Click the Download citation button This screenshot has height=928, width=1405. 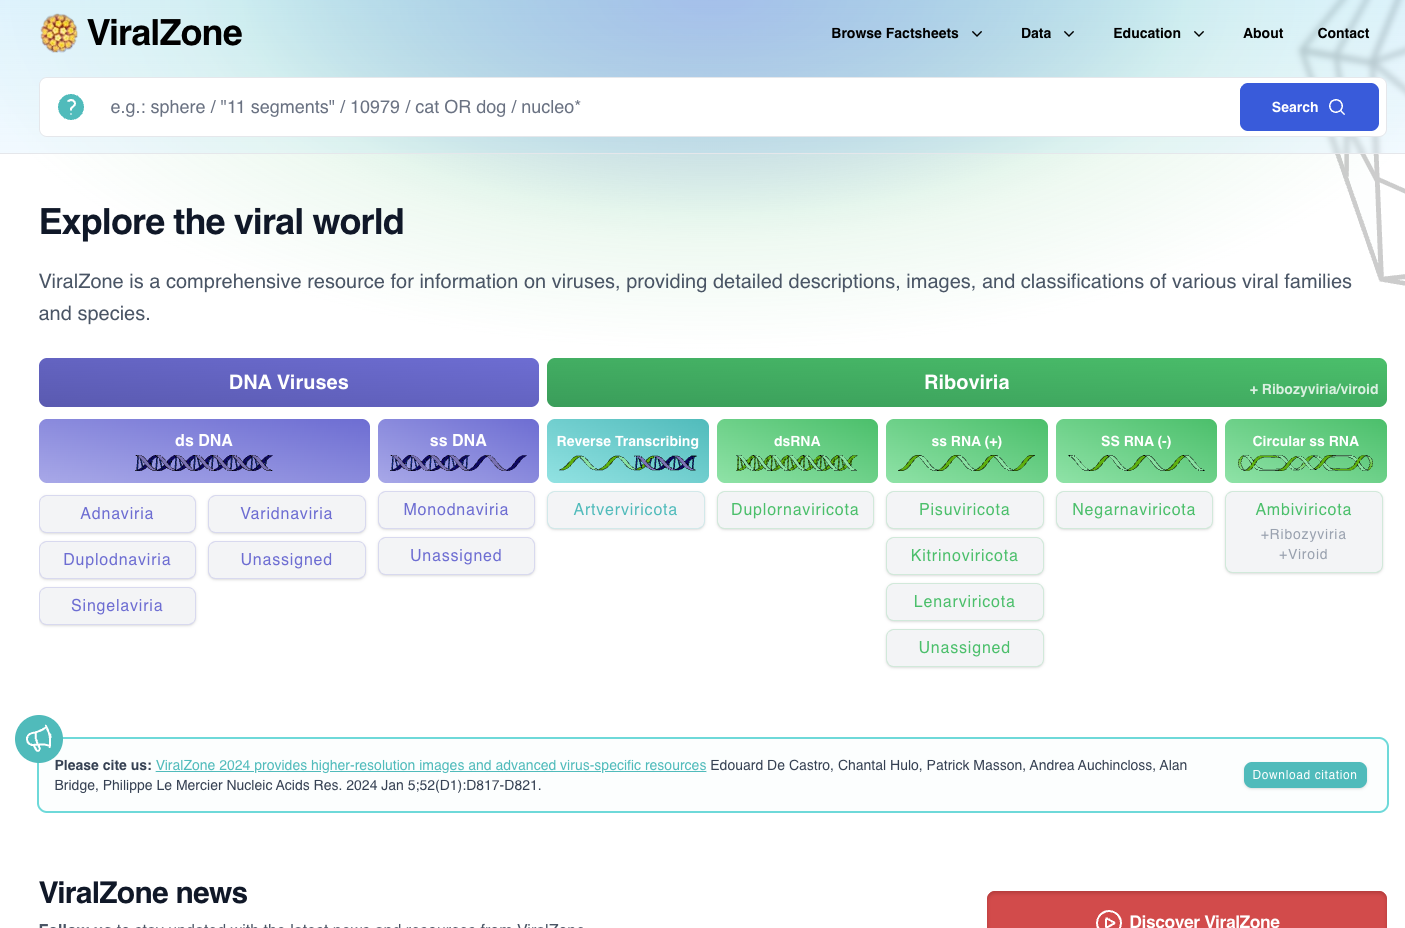[x=1304, y=775]
